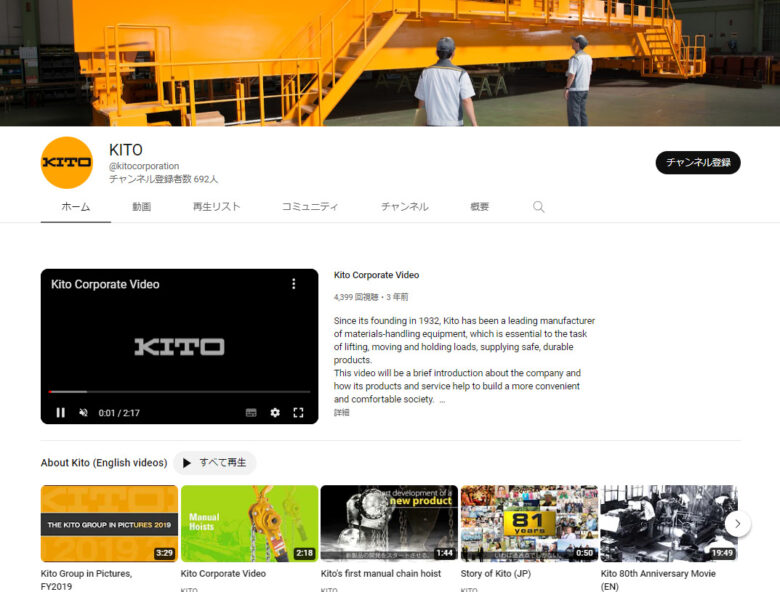Click the Kito Corporate Video title link
This screenshot has height=592, width=780.
[x=376, y=275]
